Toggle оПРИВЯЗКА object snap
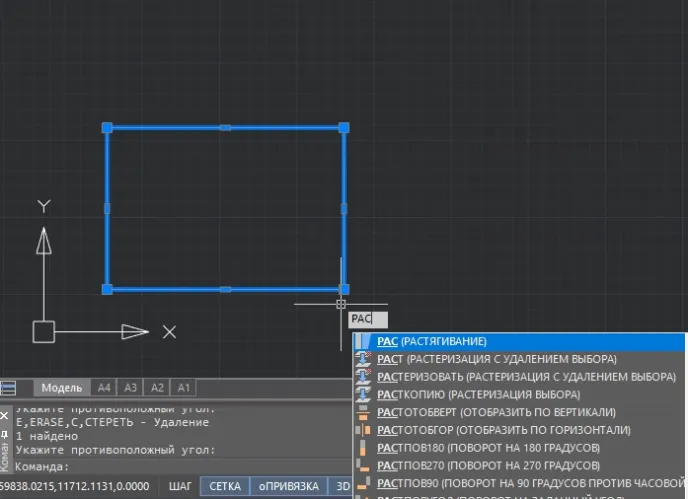The width and height of the screenshot is (688, 499). [x=289, y=487]
